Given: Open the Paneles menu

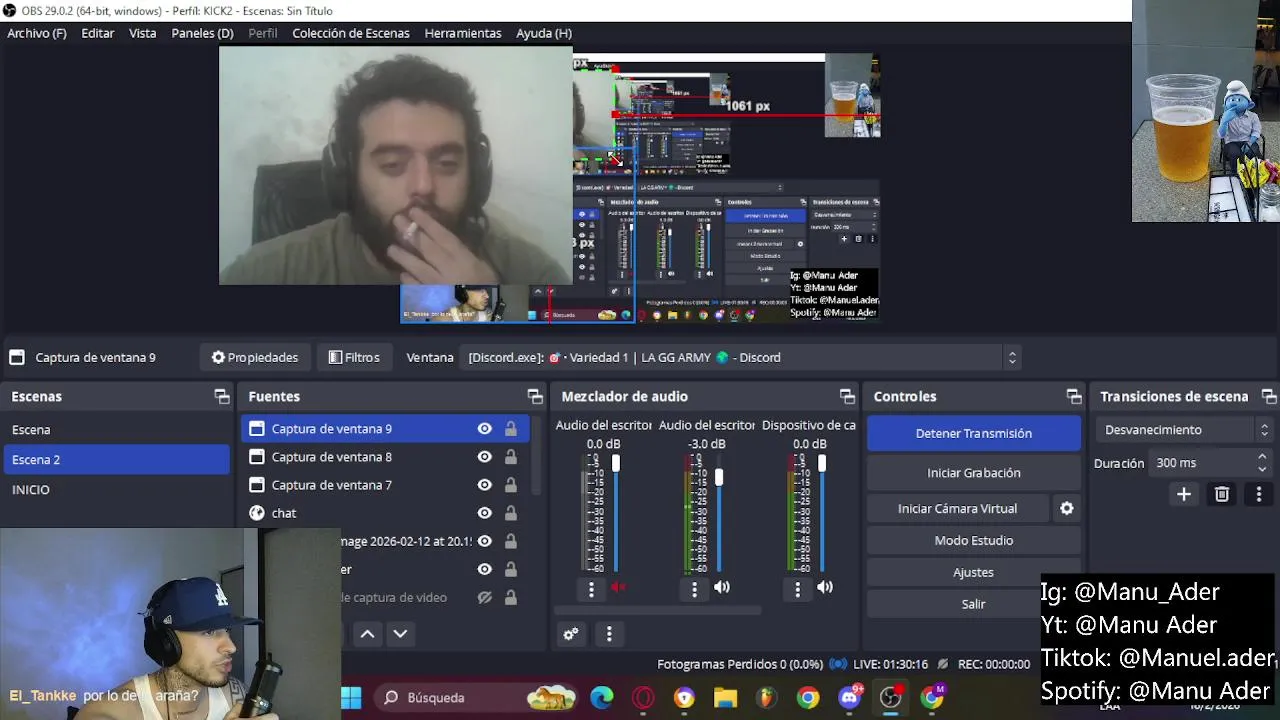Looking at the screenshot, I should point(202,33).
